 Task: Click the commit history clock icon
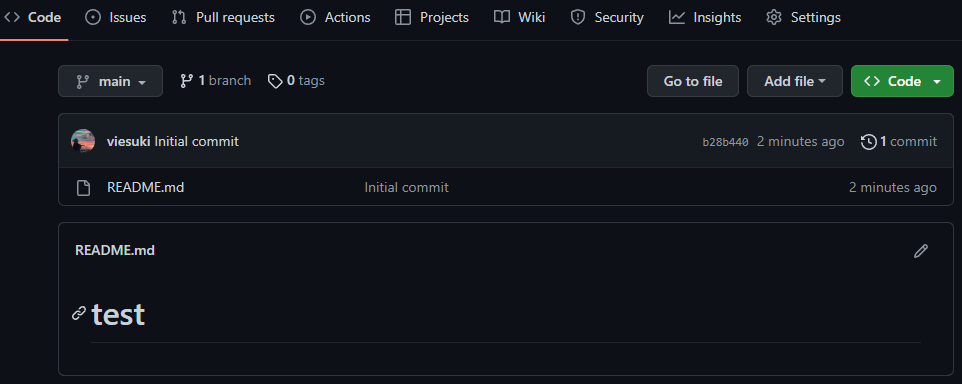pyautogui.click(x=868, y=142)
